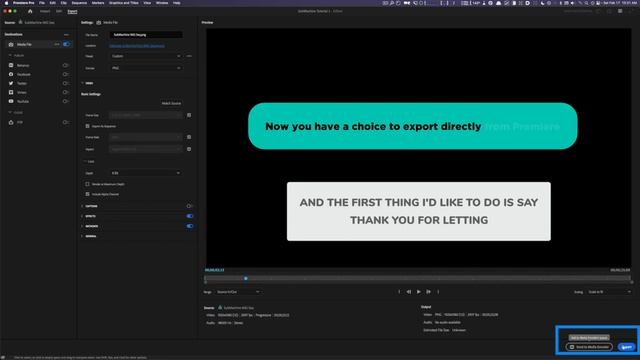Open the Window menu
This screenshot has height=360, width=640.
click(162, 3)
